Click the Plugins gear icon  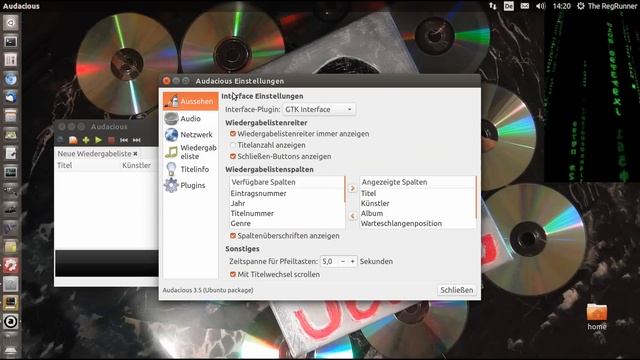point(171,185)
